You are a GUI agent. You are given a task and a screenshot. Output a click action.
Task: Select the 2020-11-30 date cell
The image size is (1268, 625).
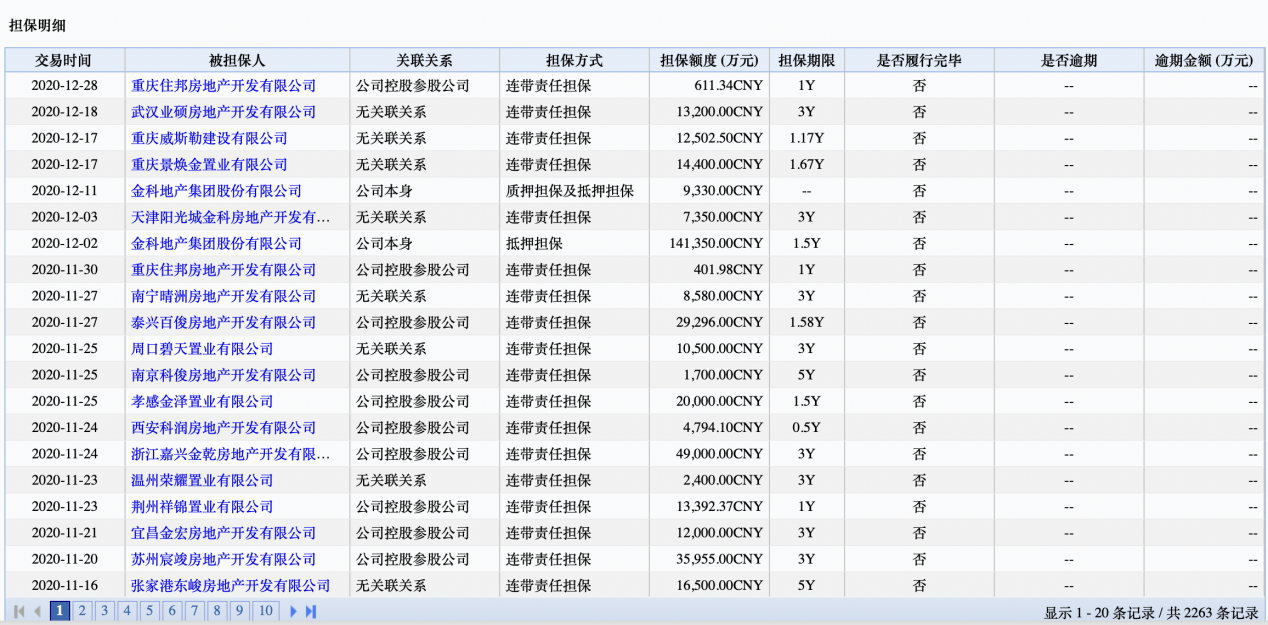coord(64,270)
